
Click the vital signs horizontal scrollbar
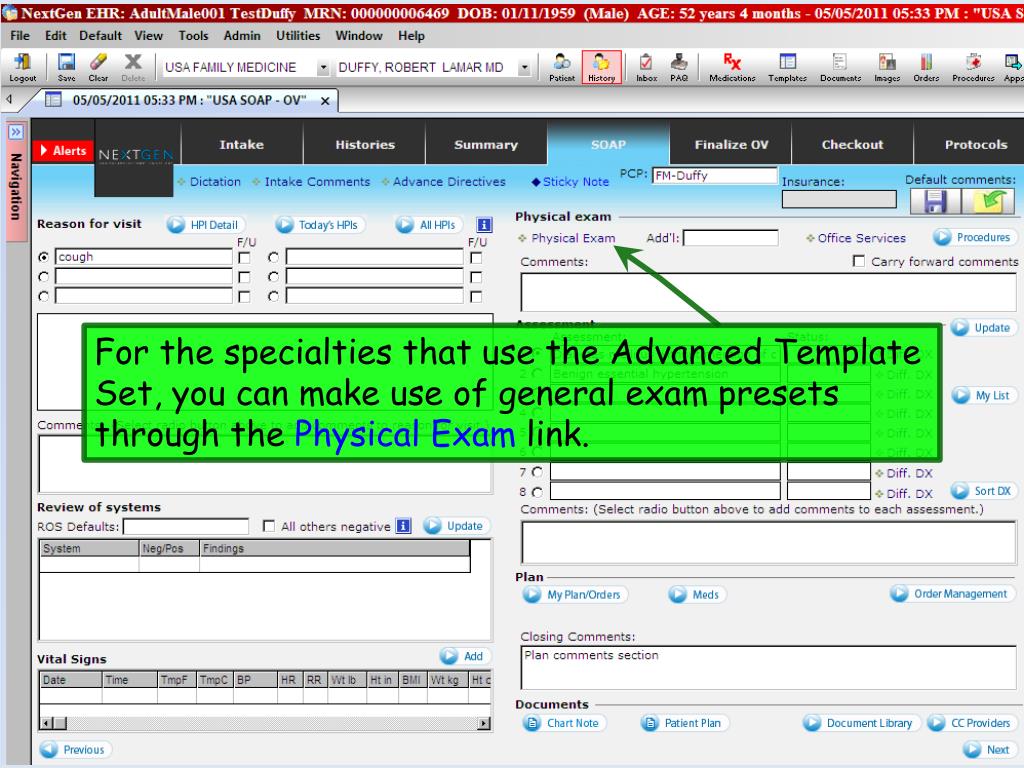[265, 723]
